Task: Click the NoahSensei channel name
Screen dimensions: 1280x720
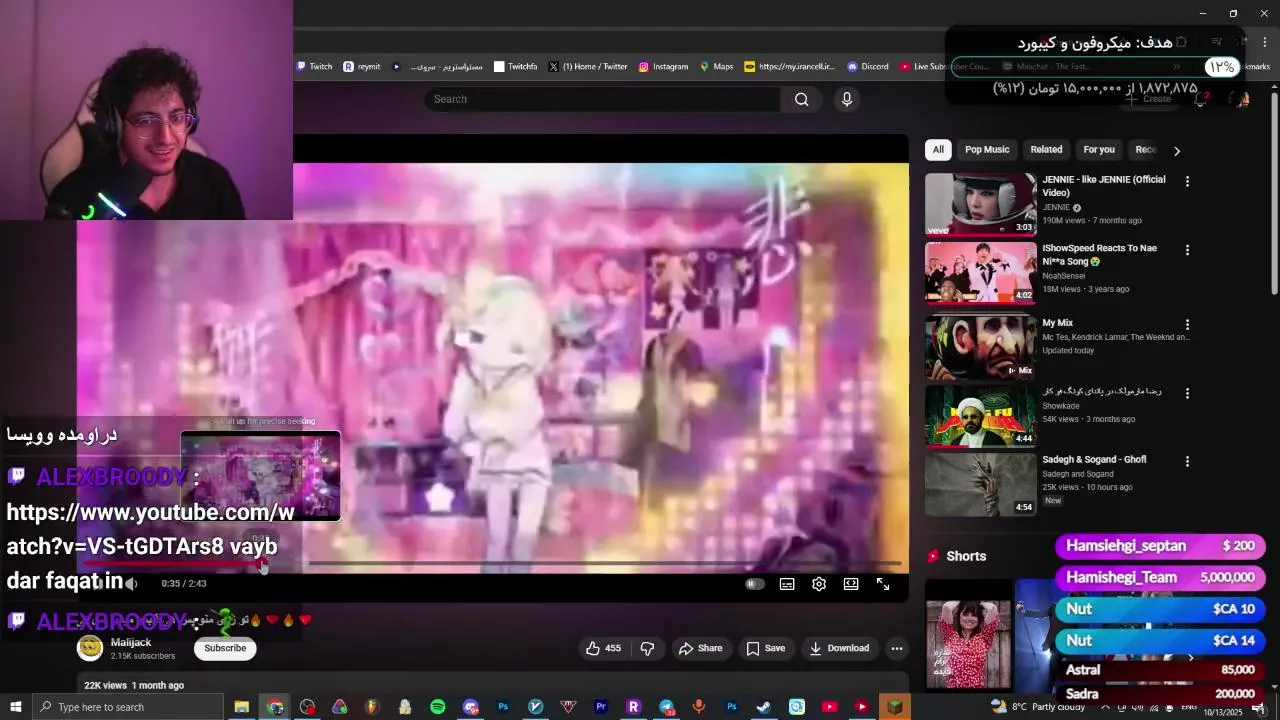Action: tap(1063, 276)
